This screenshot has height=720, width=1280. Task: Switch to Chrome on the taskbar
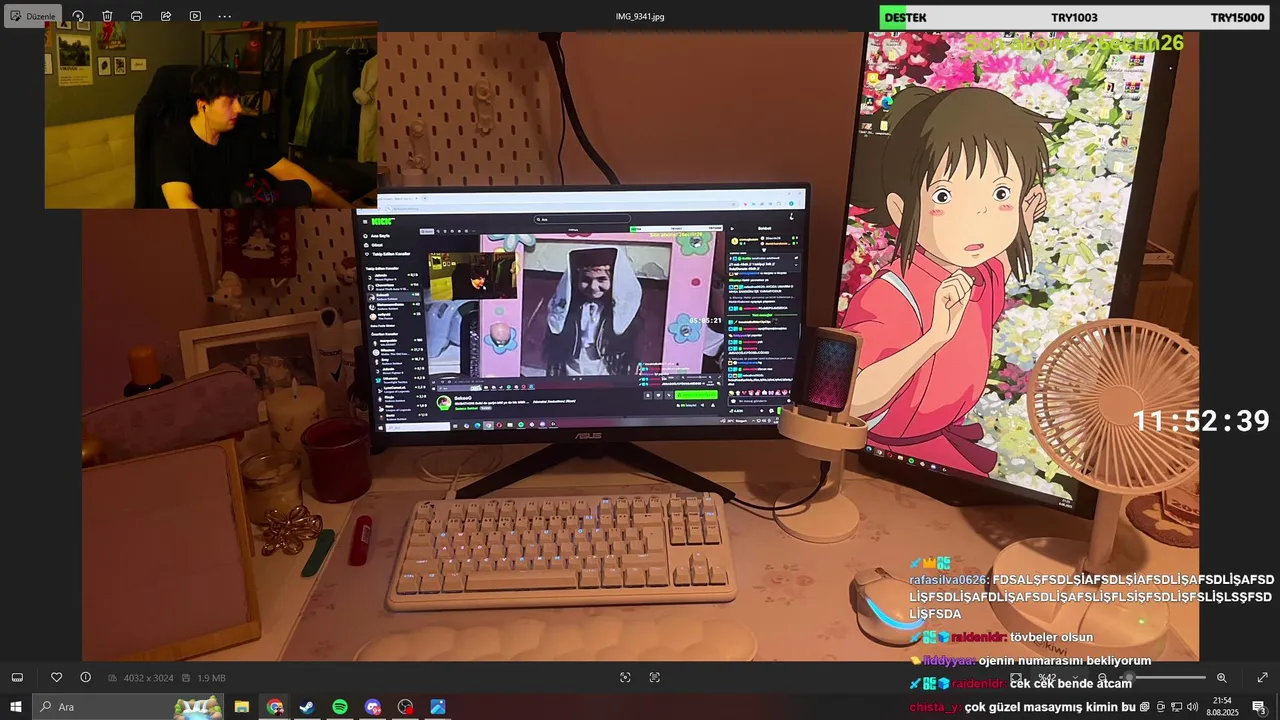[x=275, y=707]
